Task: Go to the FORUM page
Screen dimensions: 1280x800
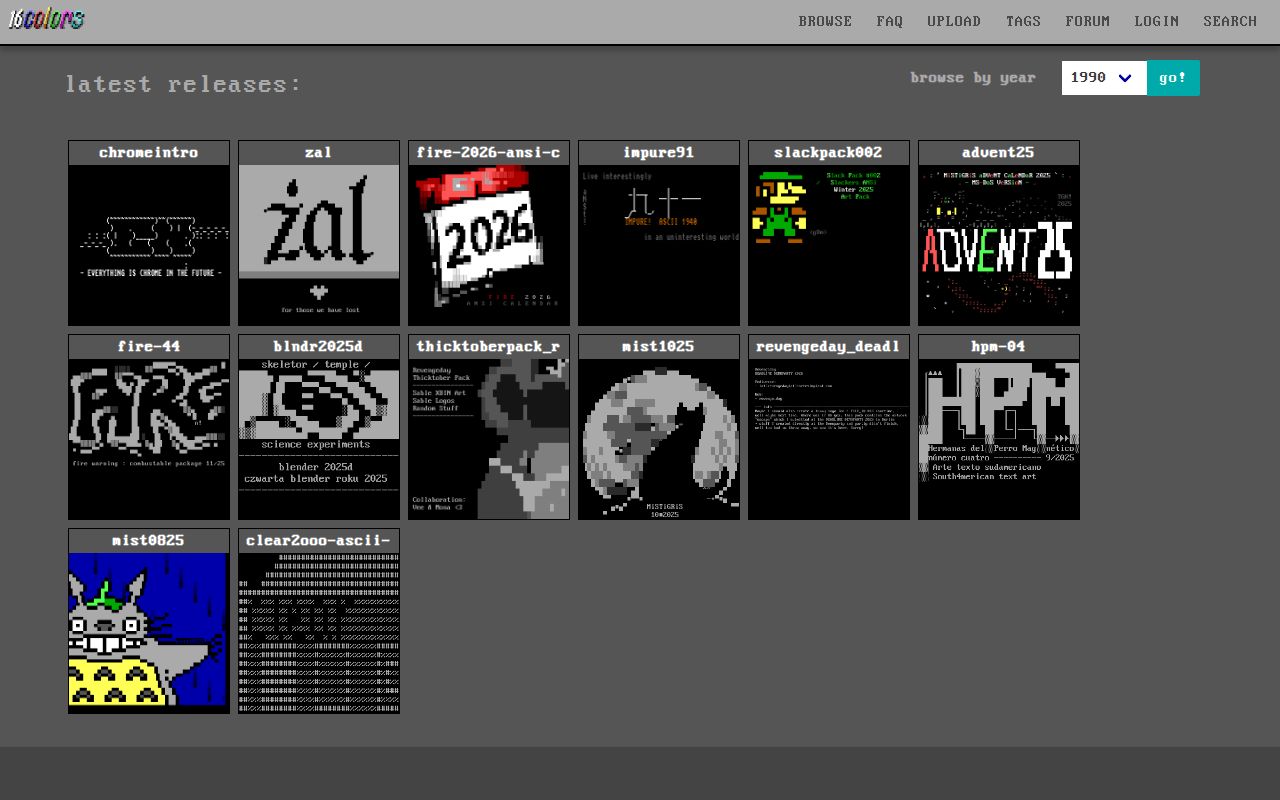Action: pyautogui.click(x=1087, y=21)
